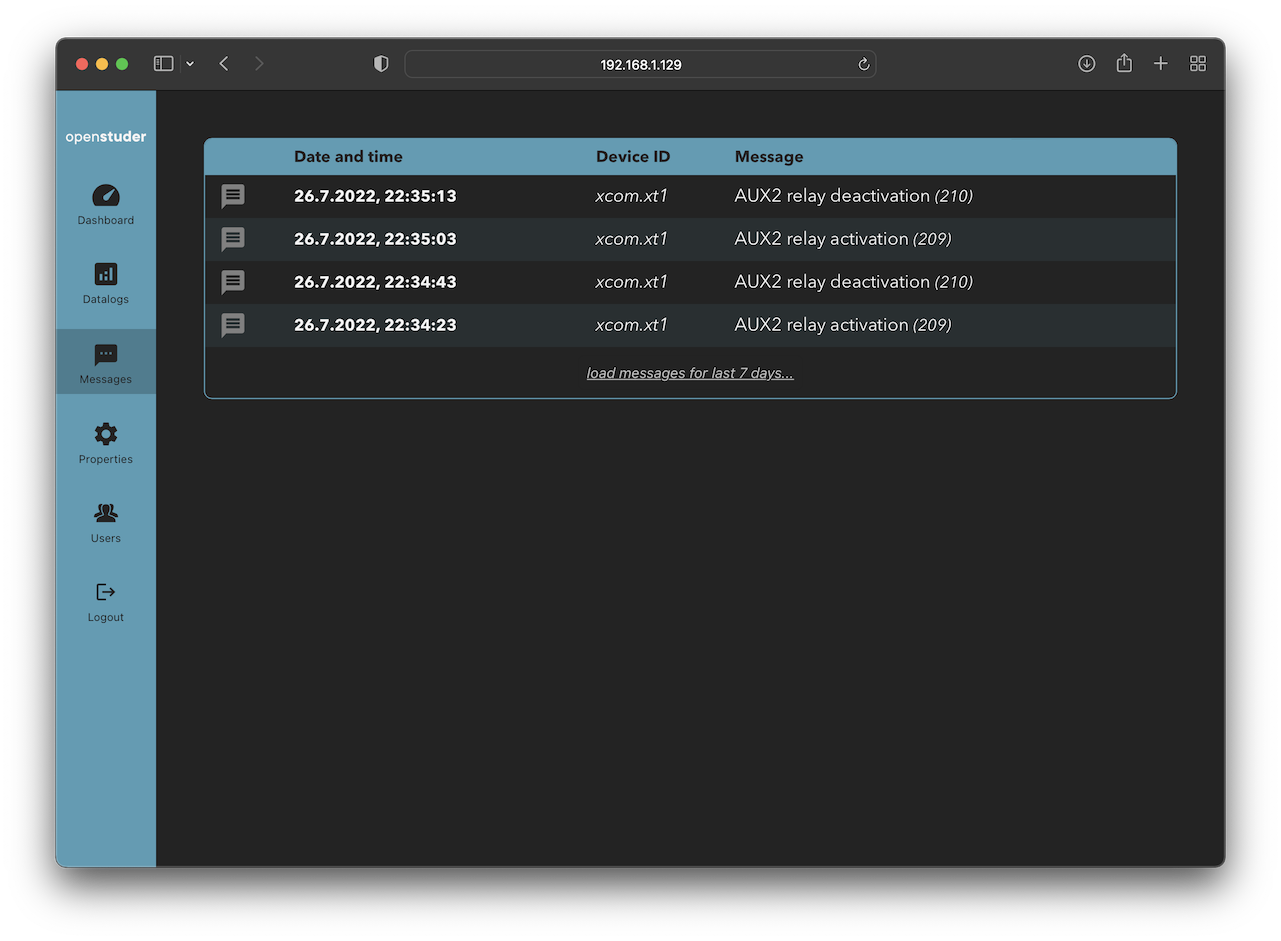Viewport: 1281px width, 941px height.
Task: Click the Logout icon
Action: (106, 592)
